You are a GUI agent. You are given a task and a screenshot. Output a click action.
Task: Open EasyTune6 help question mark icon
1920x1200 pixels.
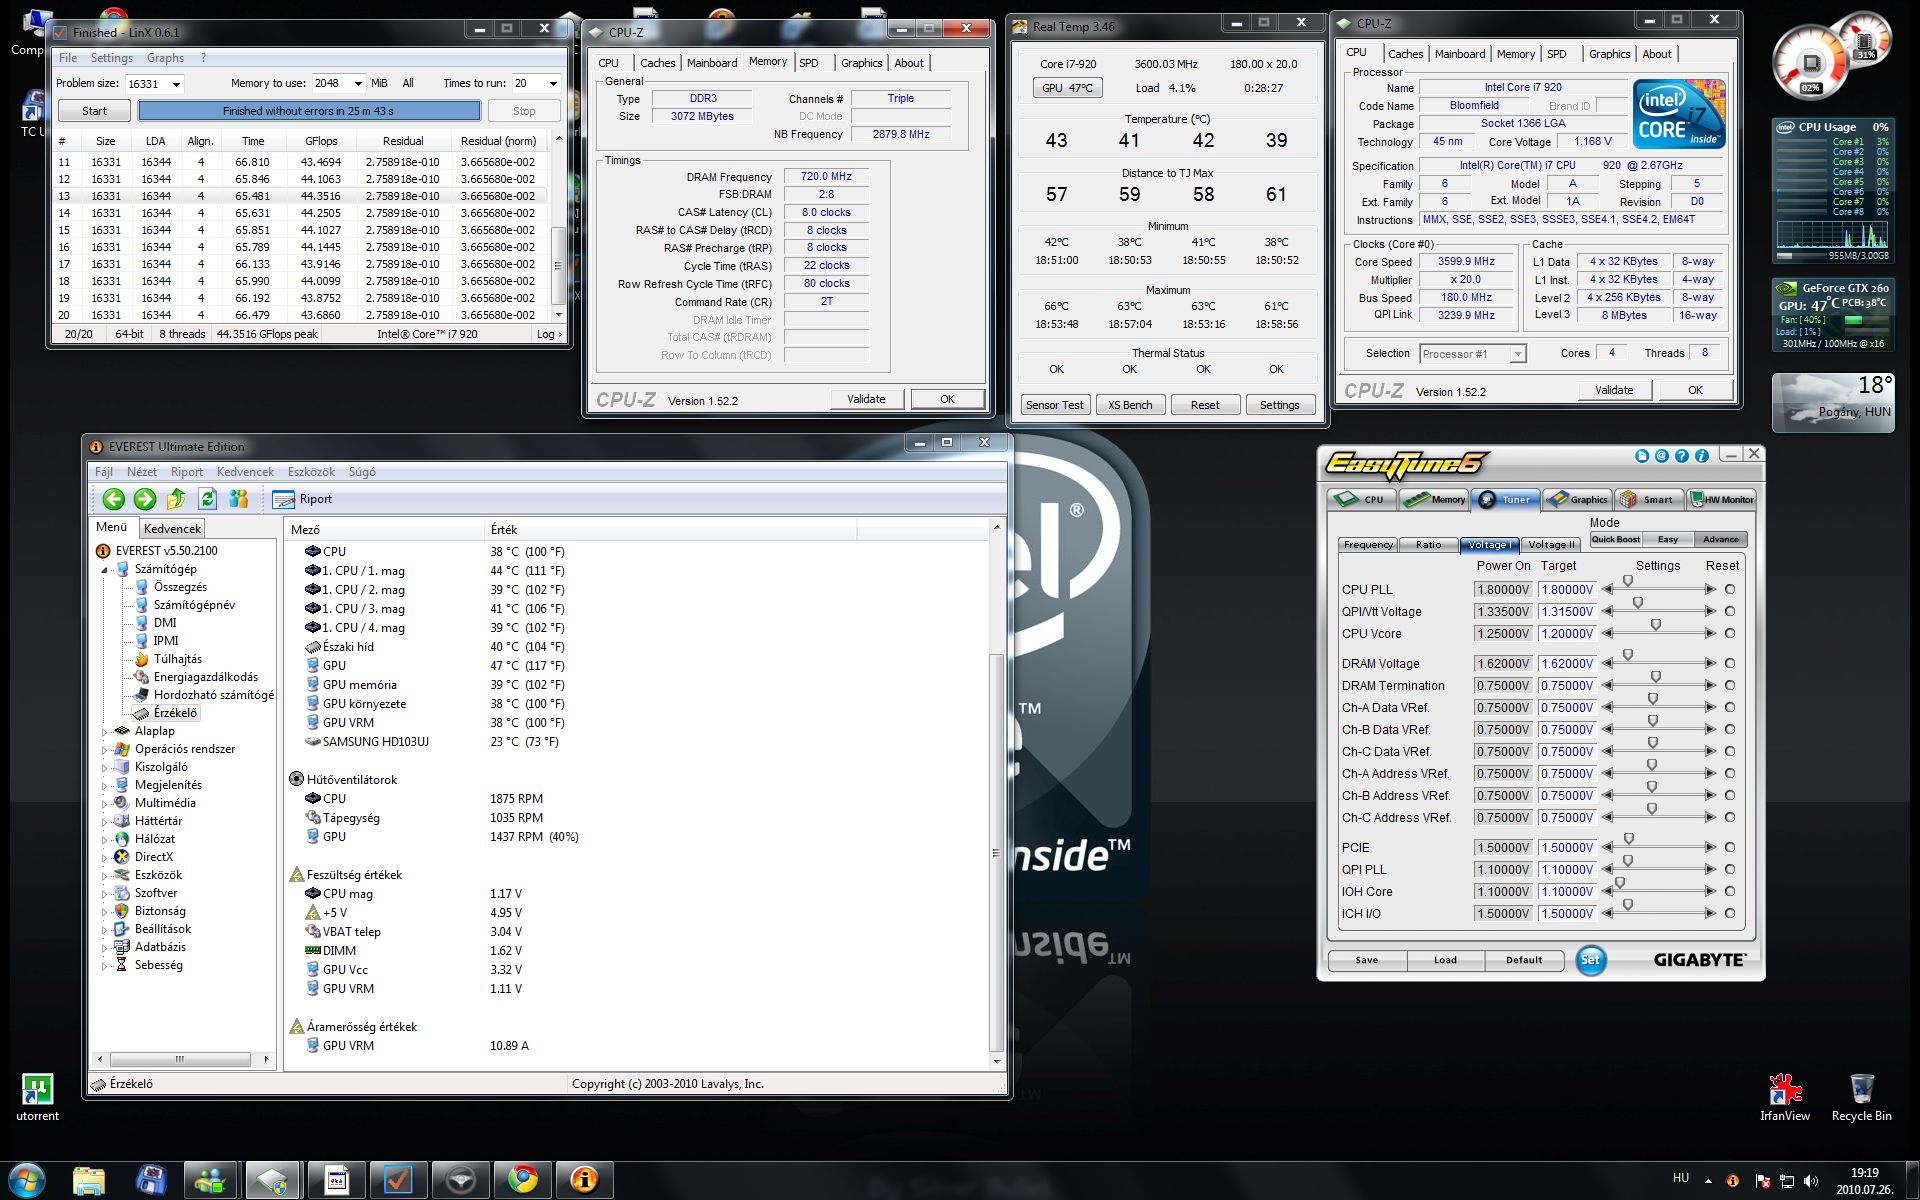click(1681, 456)
